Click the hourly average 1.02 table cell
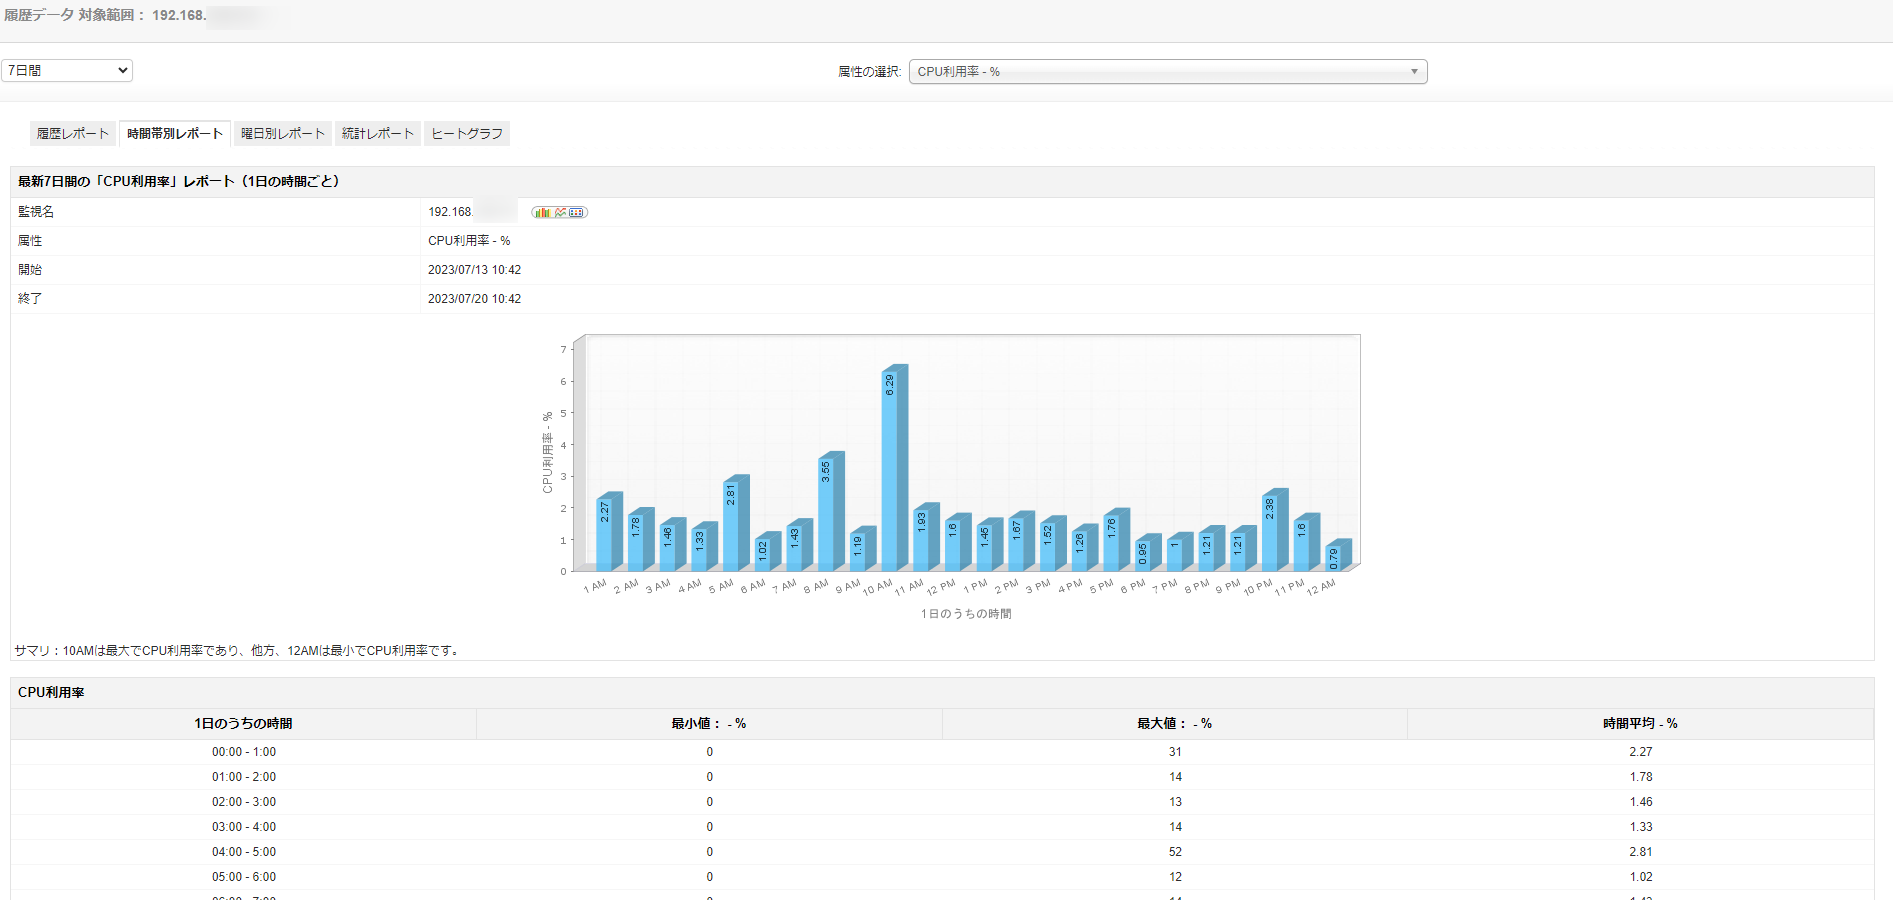This screenshot has width=1893, height=900. coord(1641,877)
